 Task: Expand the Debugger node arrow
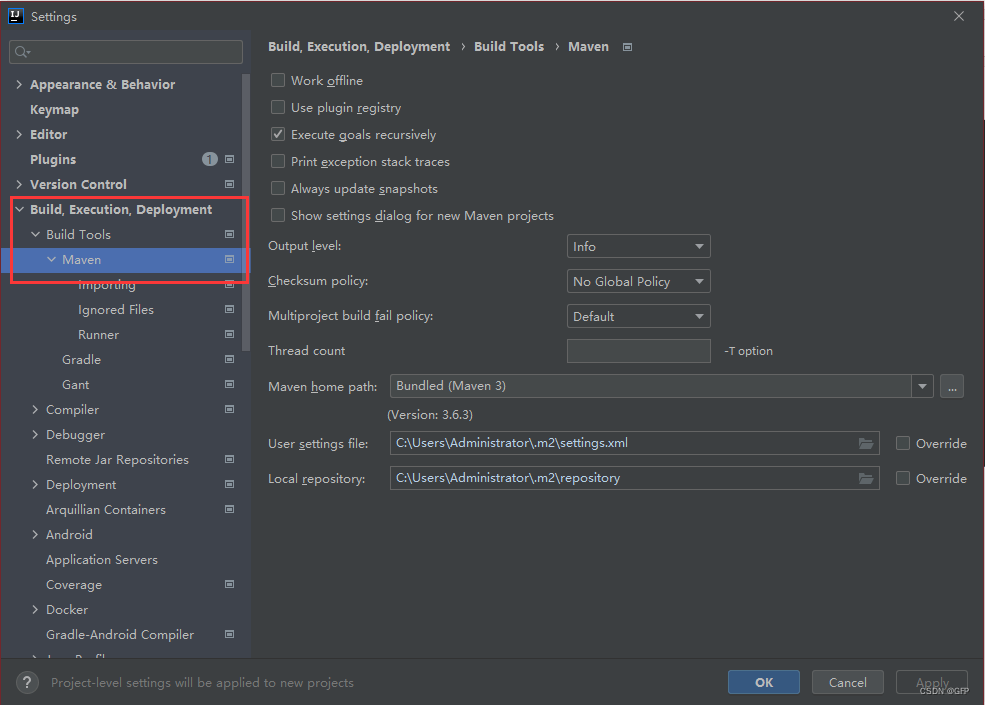(x=35, y=435)
